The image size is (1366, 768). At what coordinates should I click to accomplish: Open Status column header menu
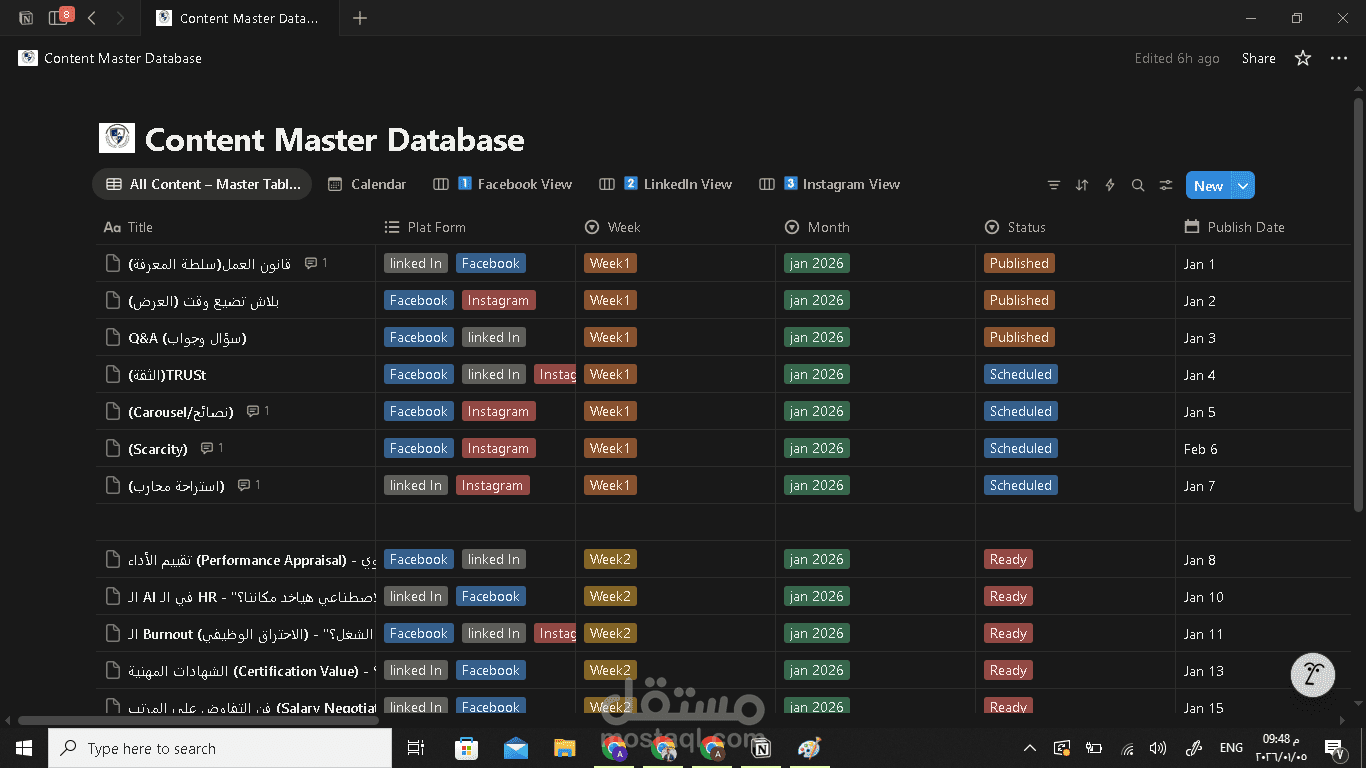[1075, 227]
